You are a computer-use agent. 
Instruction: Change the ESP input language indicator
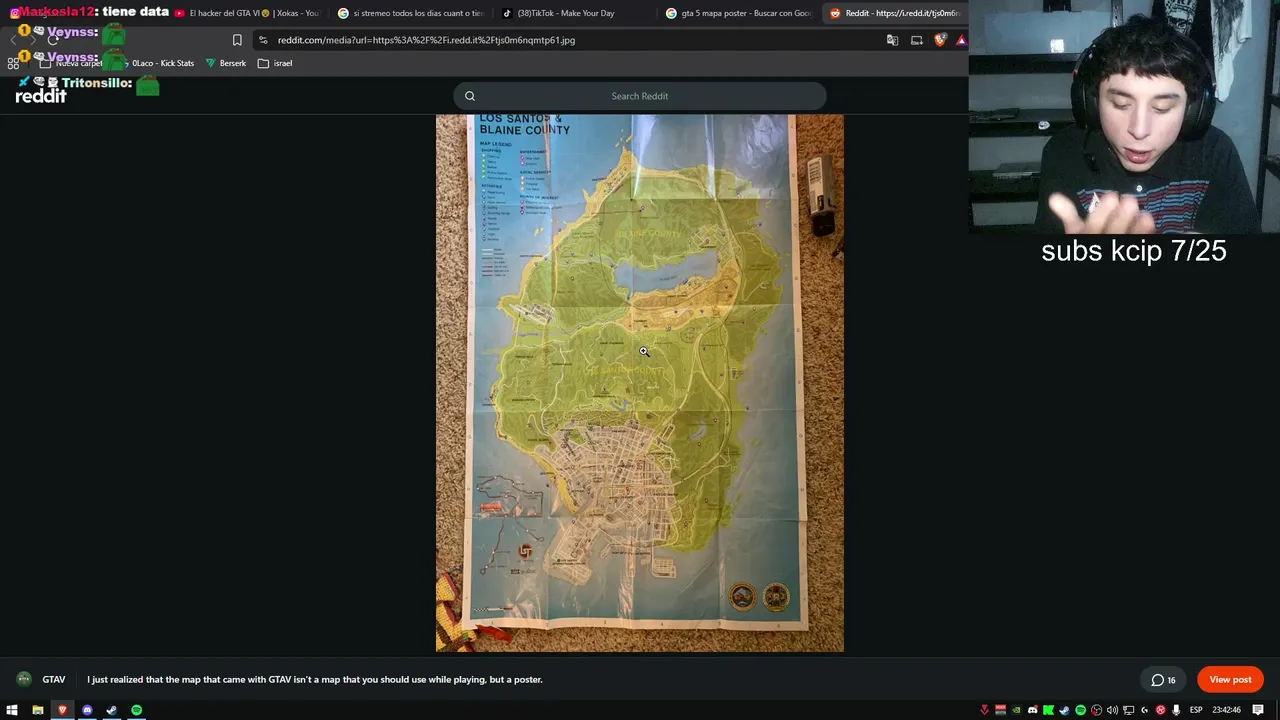coord(1196,710)
